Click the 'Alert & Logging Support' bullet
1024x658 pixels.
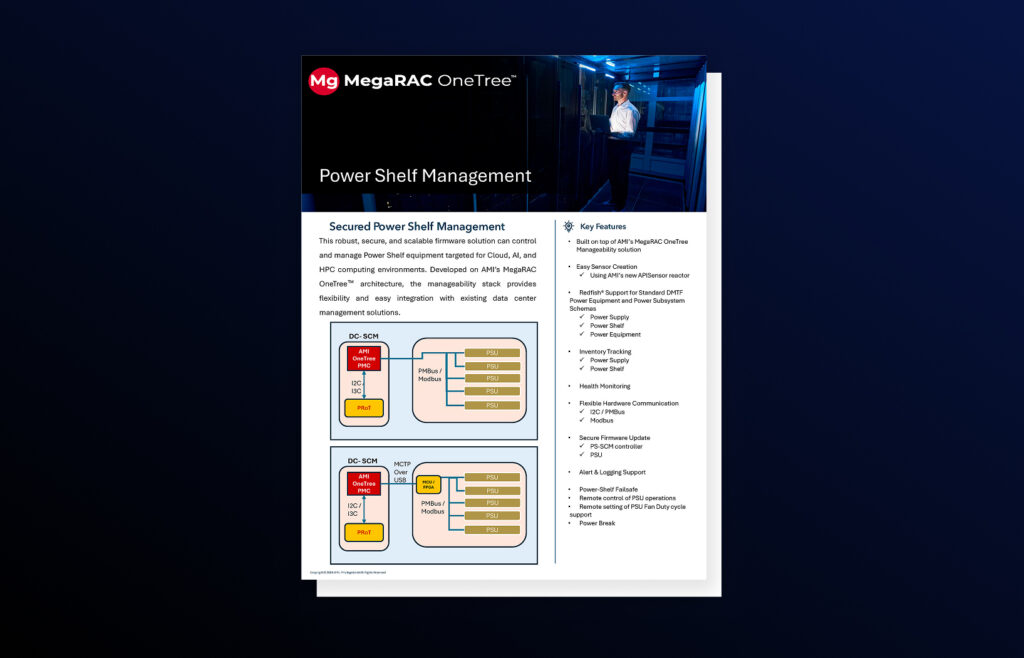click(612, 472)
